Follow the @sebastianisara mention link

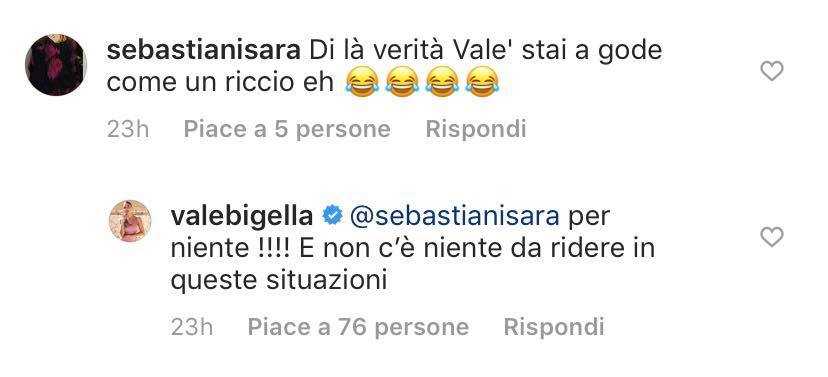coord(455,217)
